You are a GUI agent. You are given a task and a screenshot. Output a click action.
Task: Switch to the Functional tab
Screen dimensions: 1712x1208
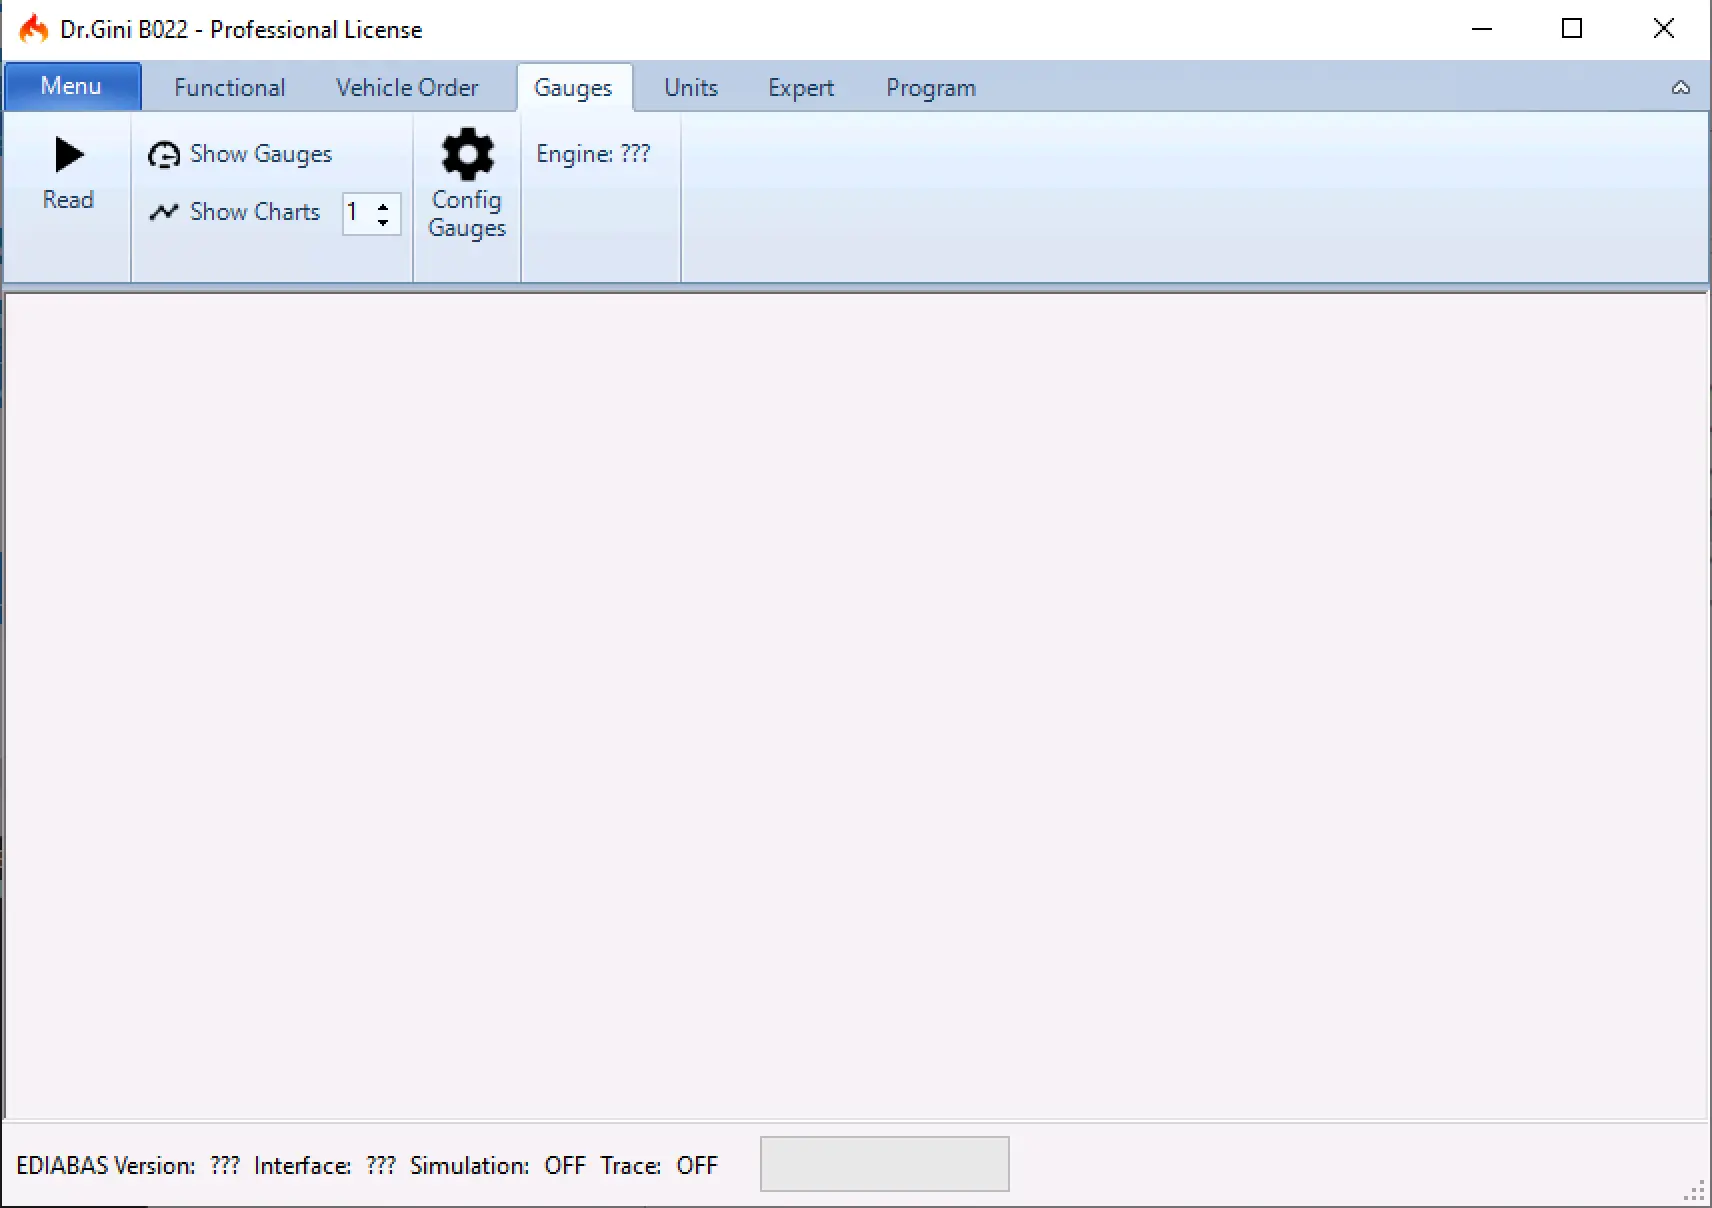tap(229, 88)
